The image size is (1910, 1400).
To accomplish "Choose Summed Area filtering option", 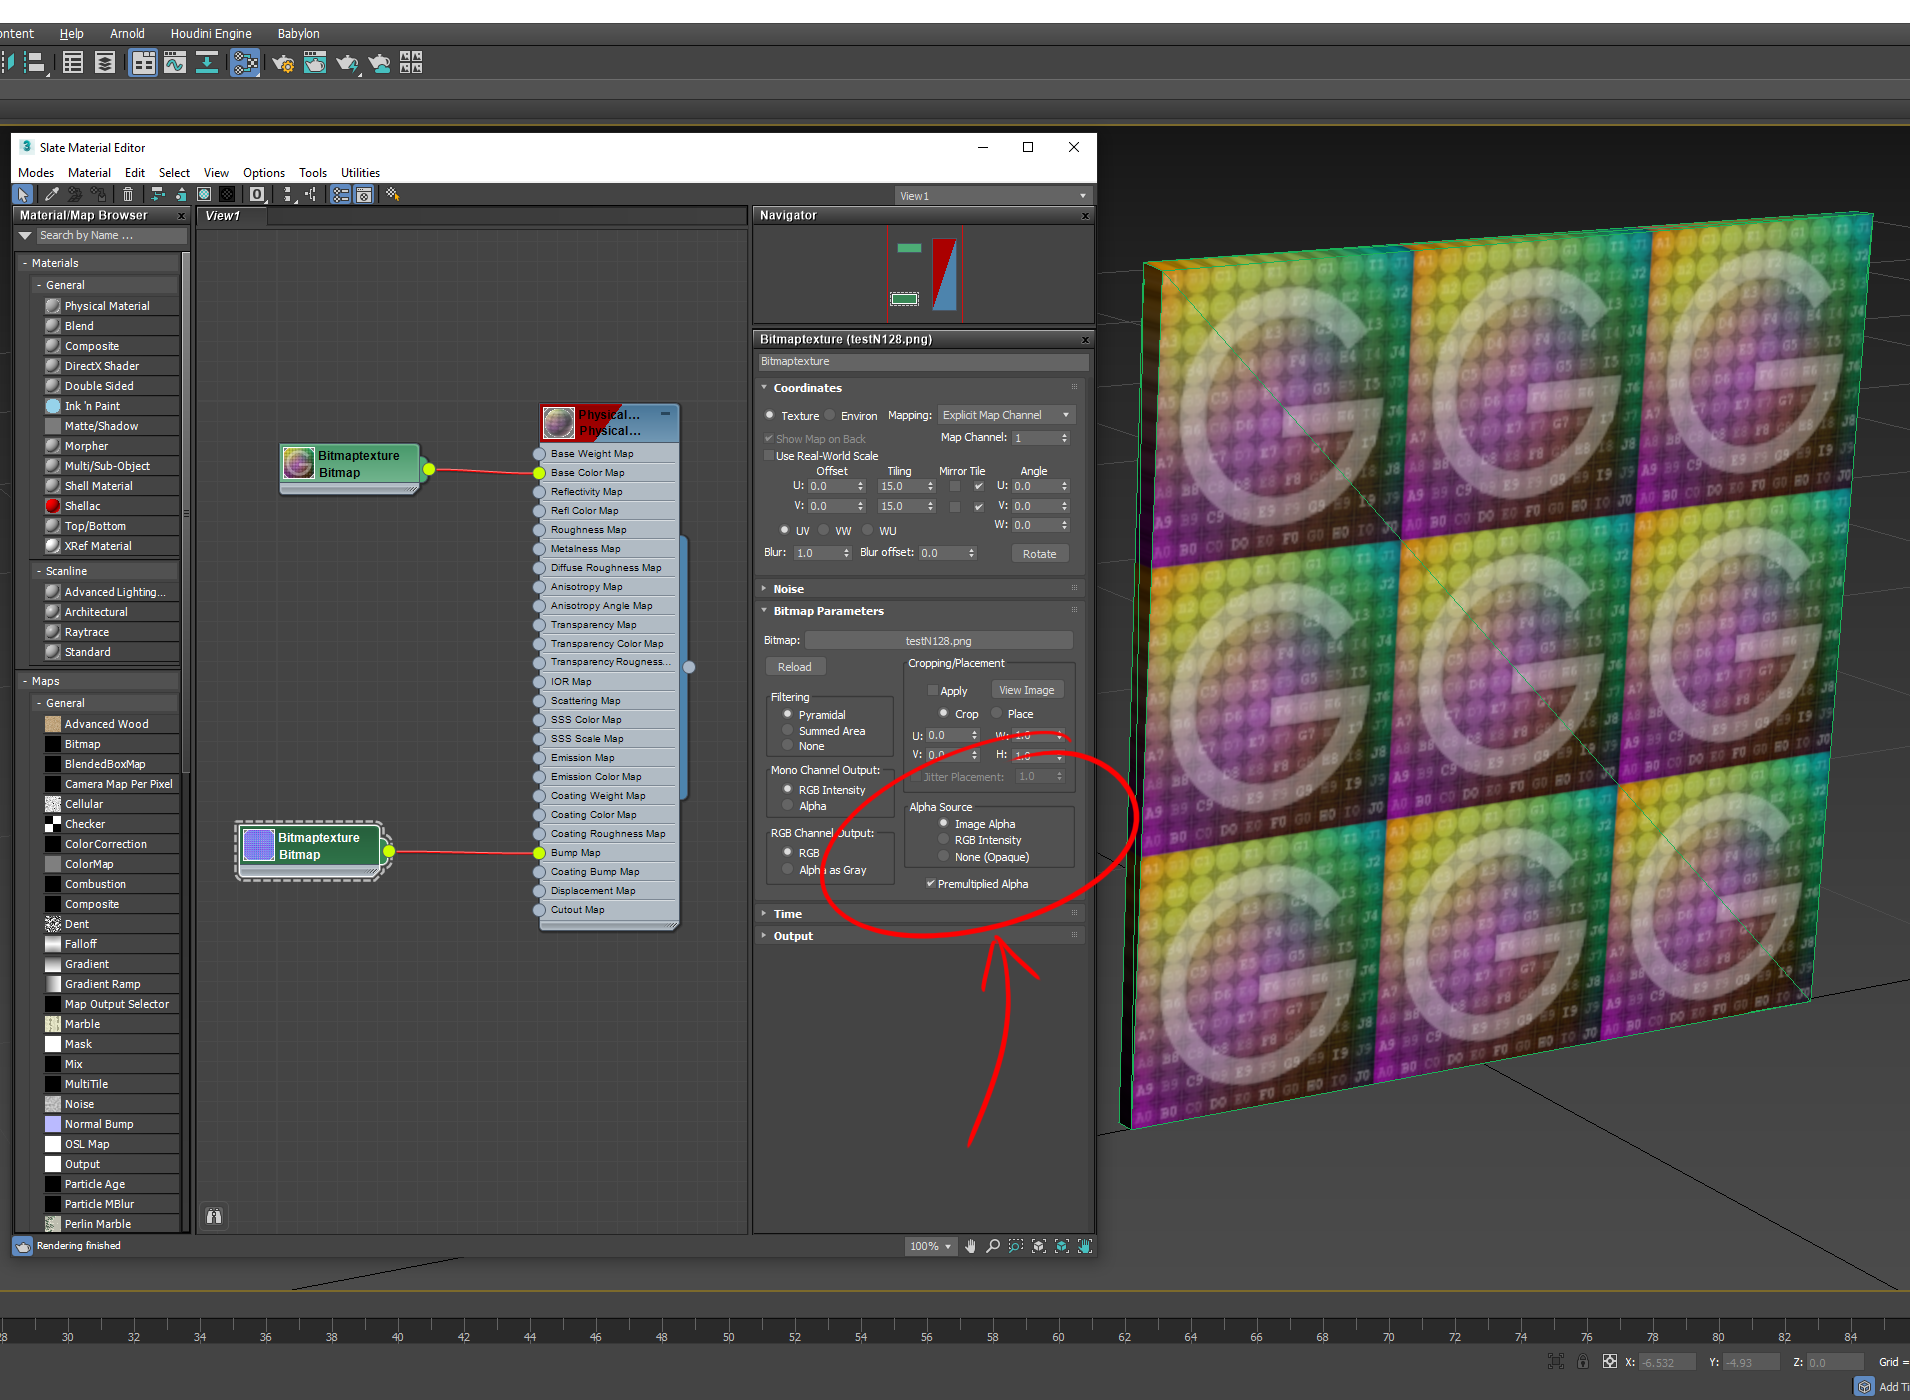I will coord(788,730).
